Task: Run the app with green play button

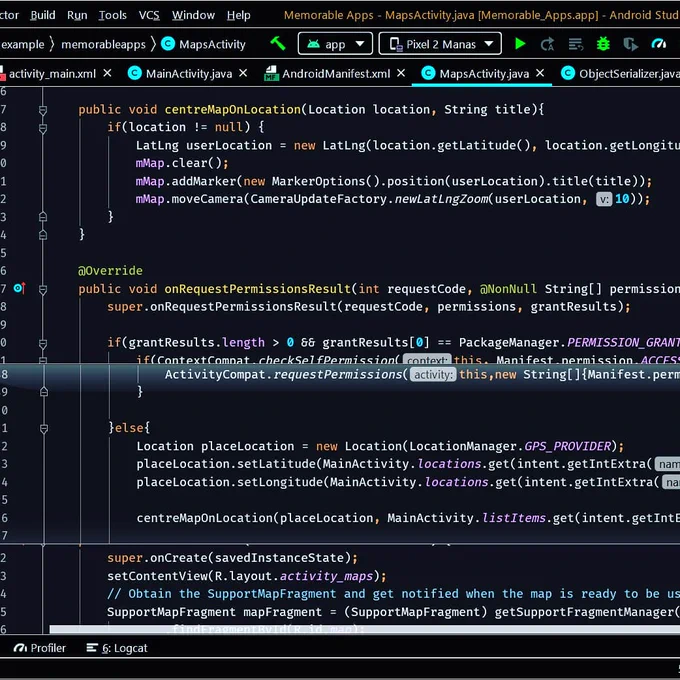Action: pyautogui.click(x=520, y=44)
